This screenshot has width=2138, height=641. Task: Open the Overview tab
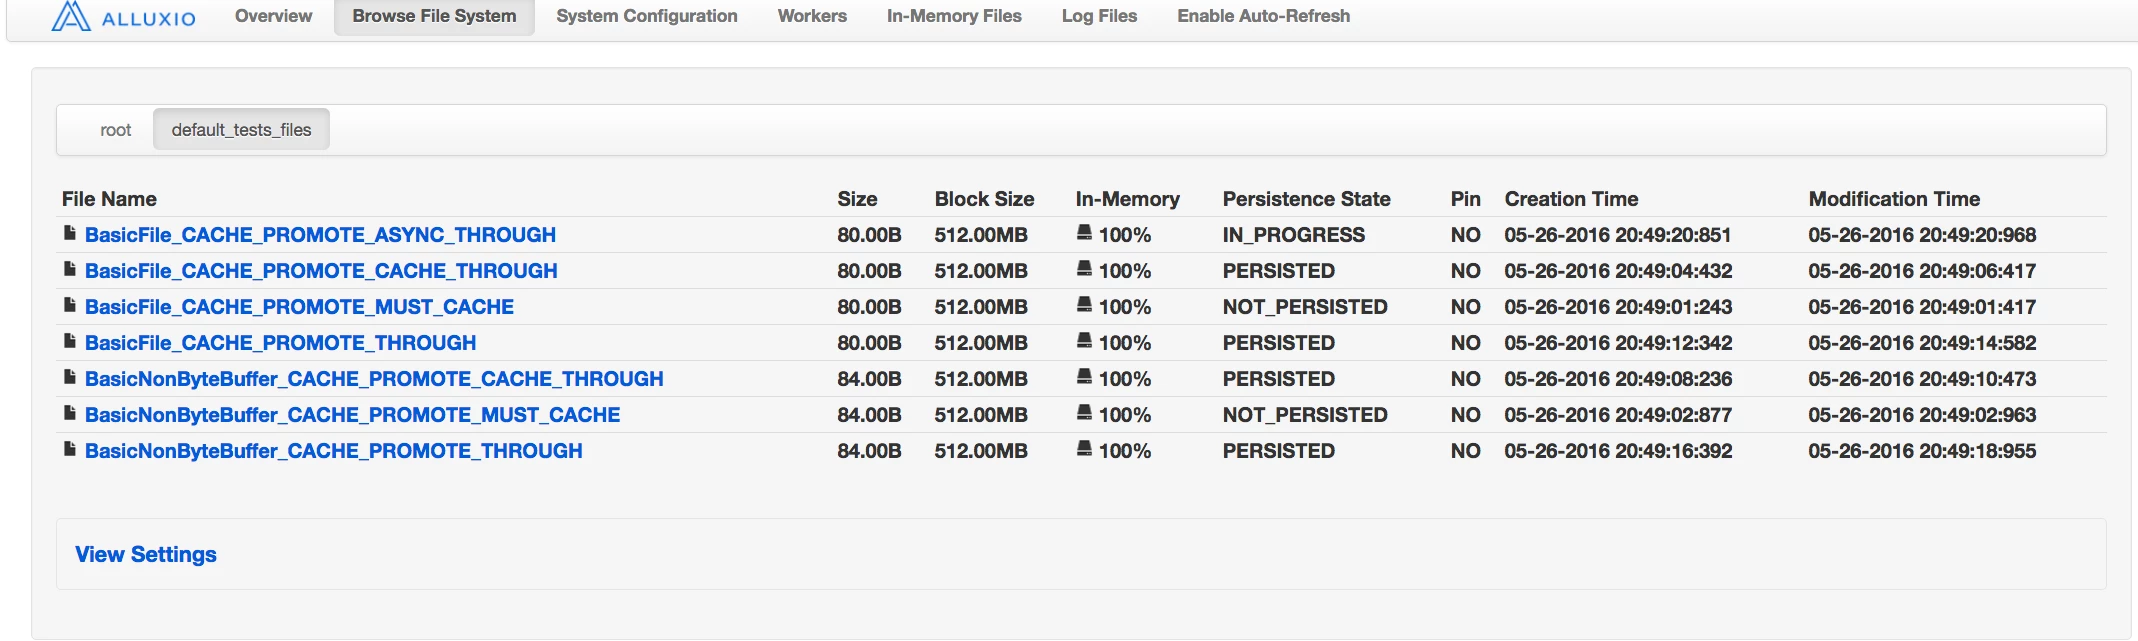tap(273, 16)
